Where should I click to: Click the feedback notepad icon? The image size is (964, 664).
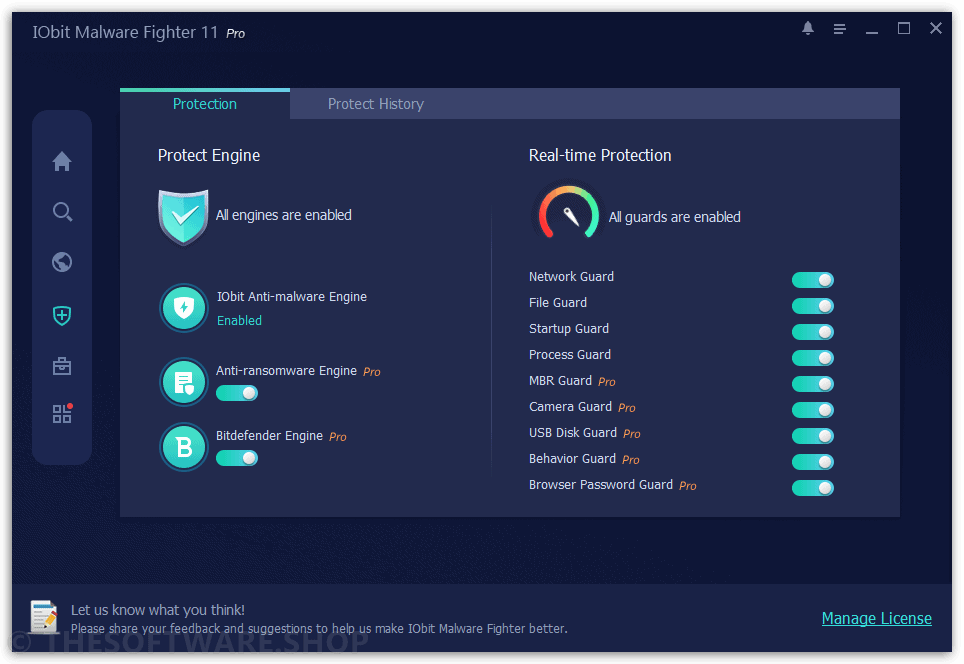[x=44, y=617]
